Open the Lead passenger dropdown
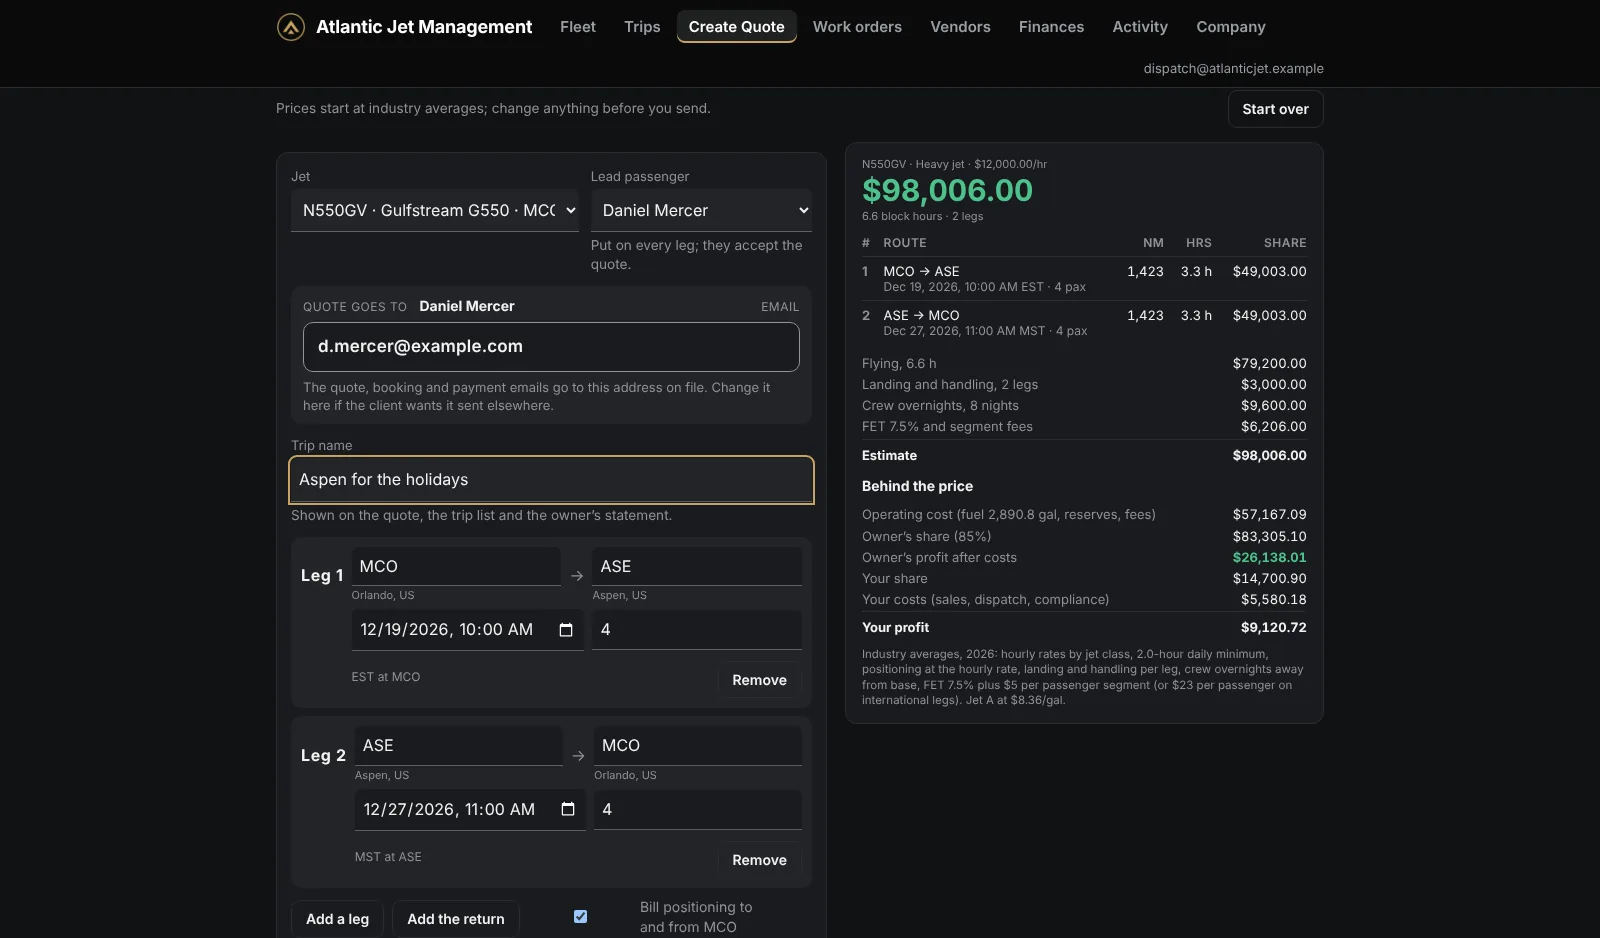Screen dimensions: 1600x938 (x=701, y=210)
